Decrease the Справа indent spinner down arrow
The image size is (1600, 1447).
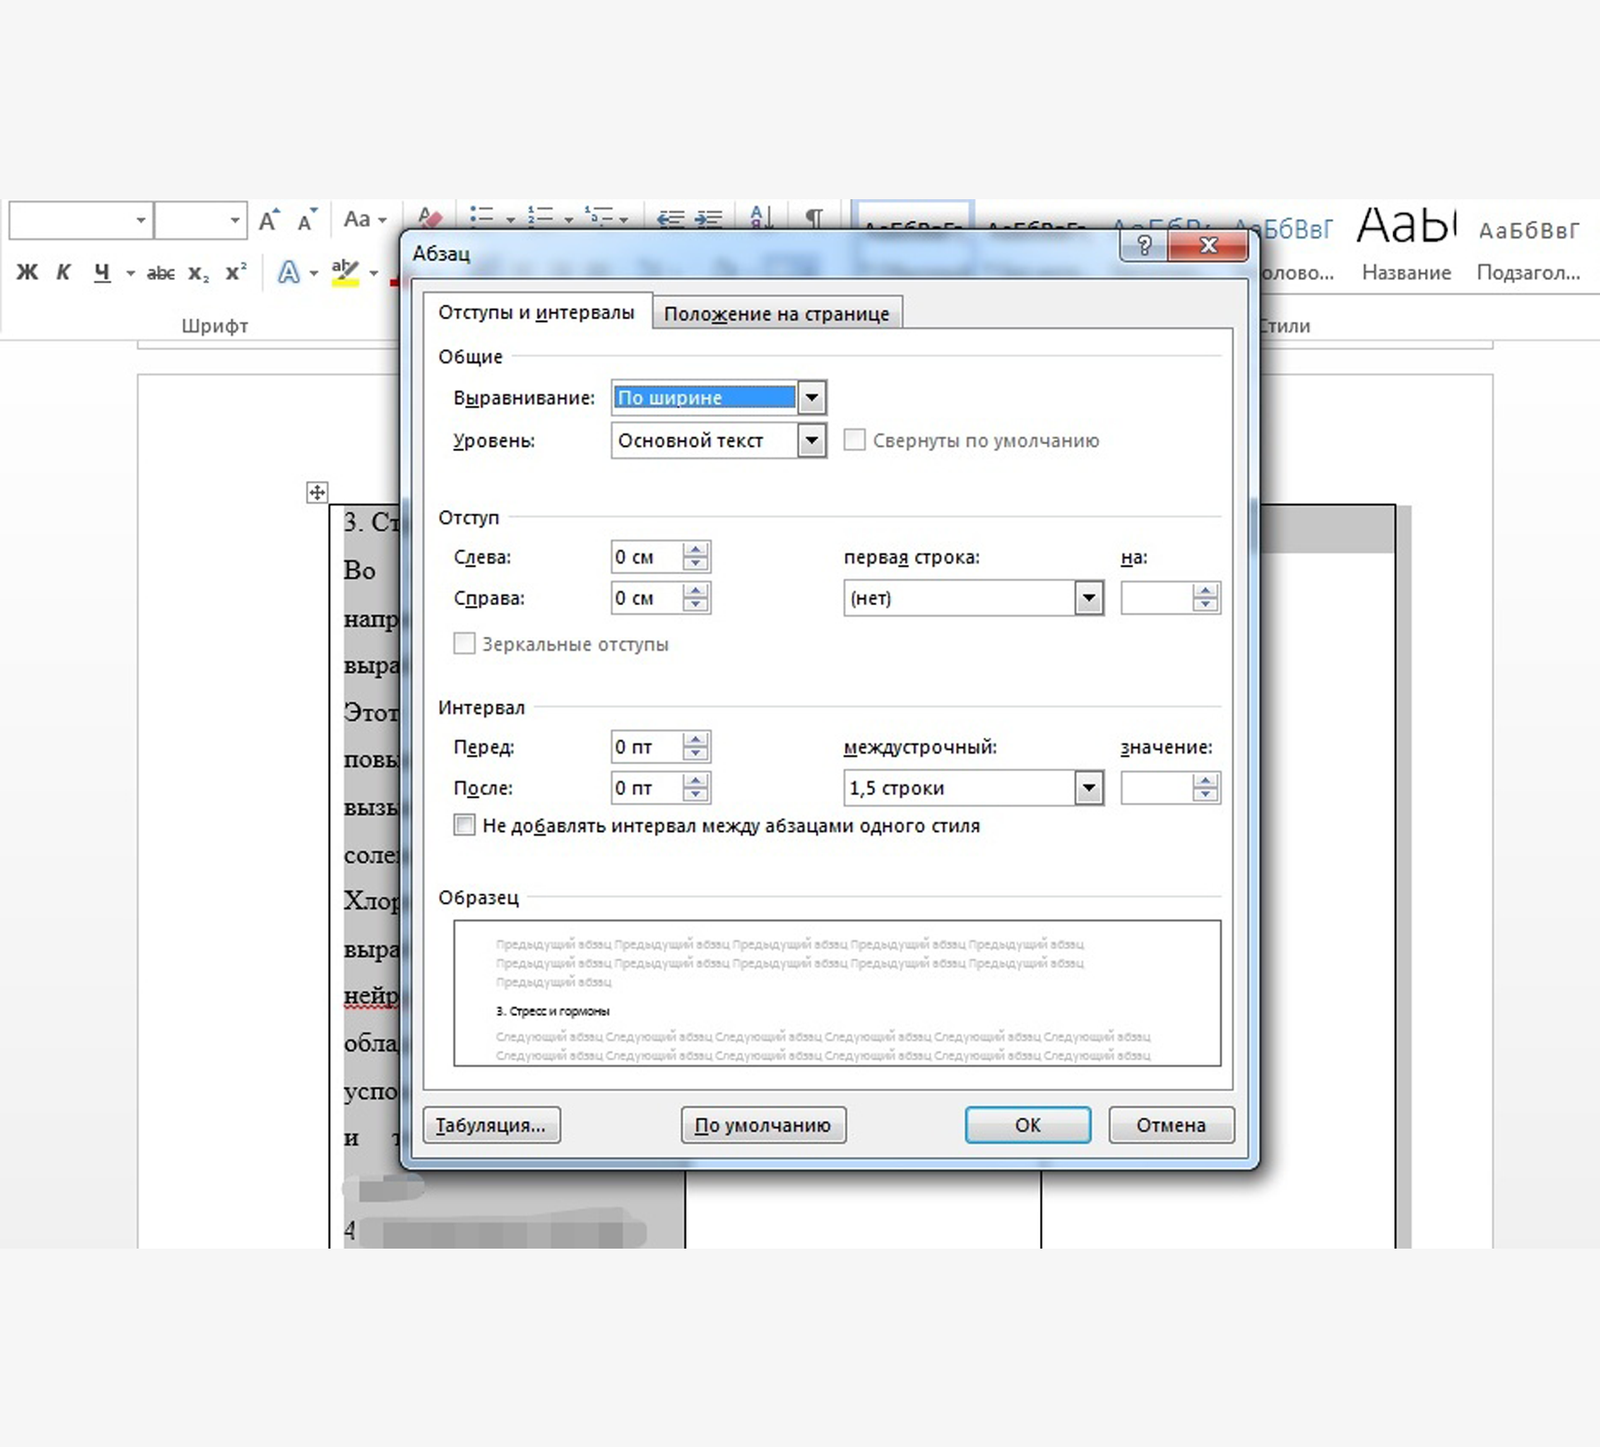click(x=696, y=605)
